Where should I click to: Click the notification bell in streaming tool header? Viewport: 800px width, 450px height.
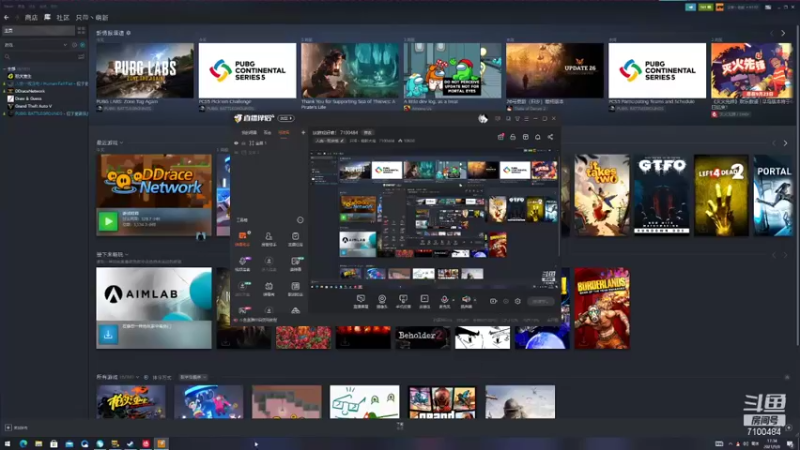tap(538, 137)
